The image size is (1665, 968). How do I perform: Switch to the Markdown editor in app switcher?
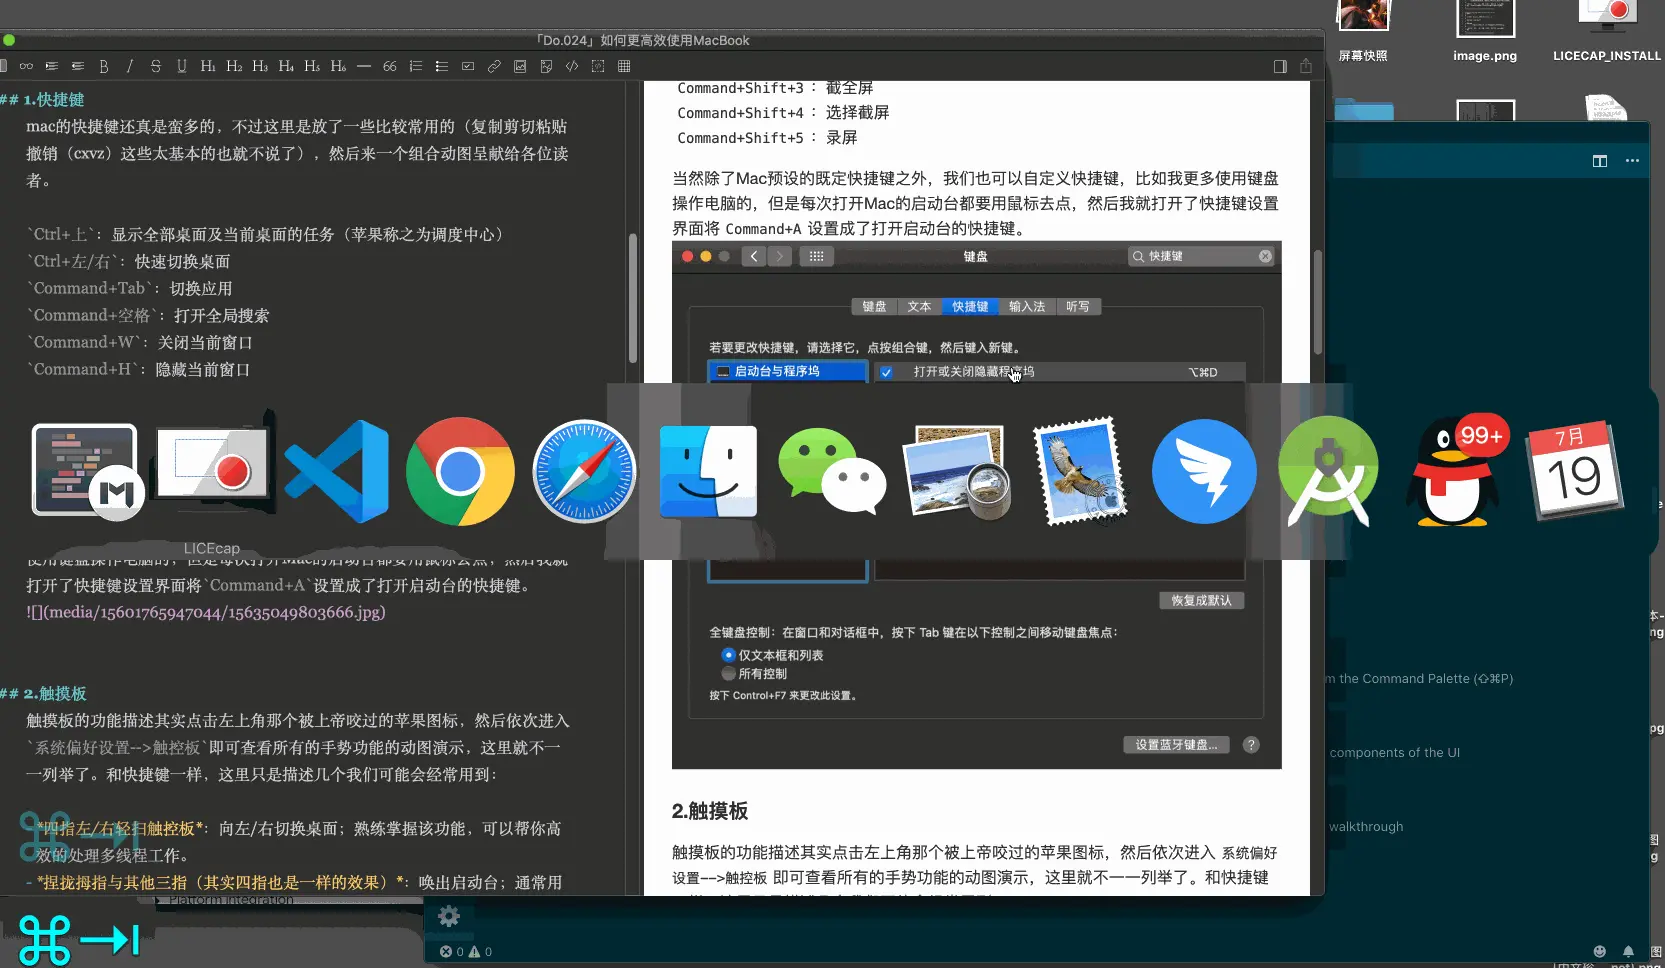pyautogui.click(x=87, y=470)
